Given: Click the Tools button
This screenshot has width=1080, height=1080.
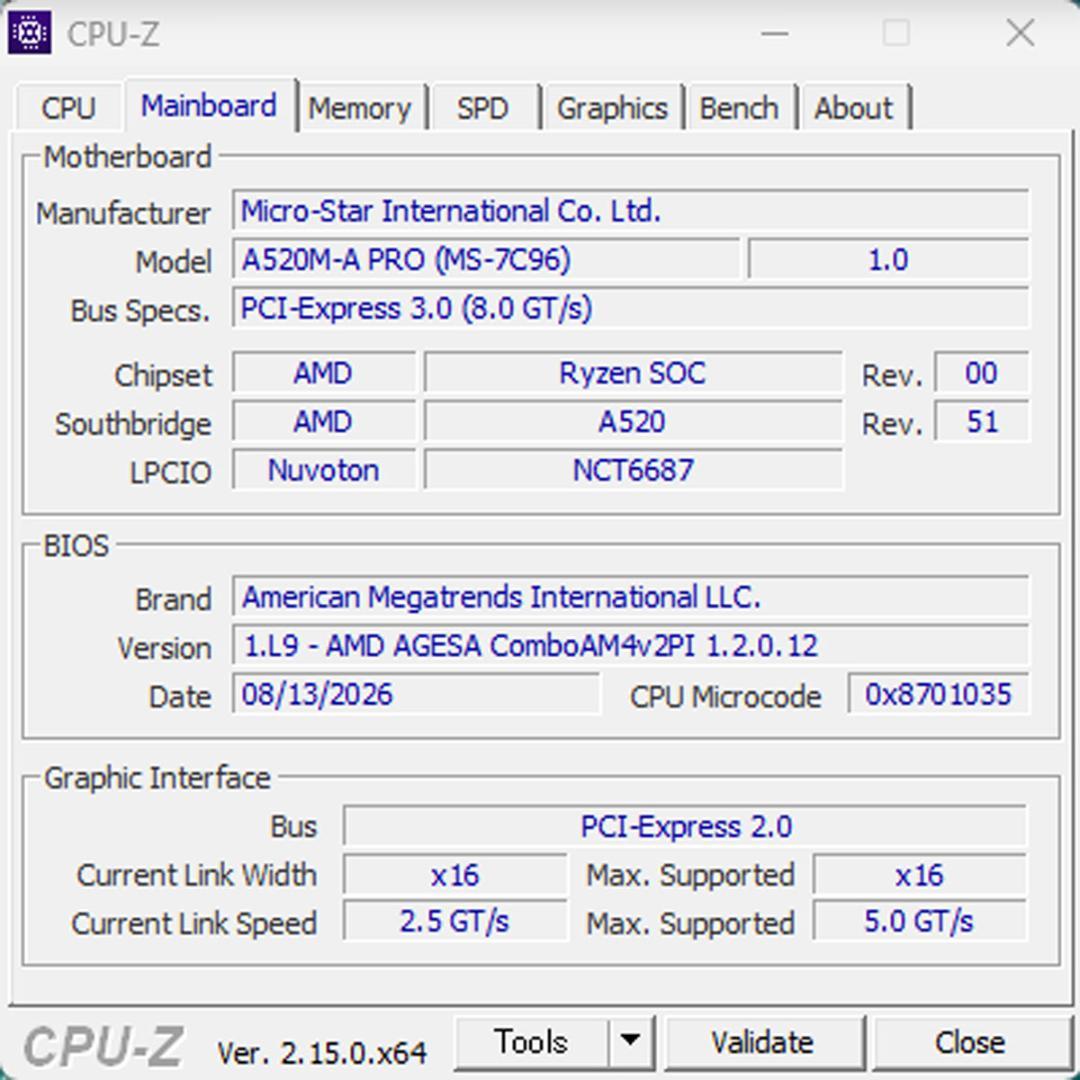Looking at the screenshot, I should pos(532,1041).
